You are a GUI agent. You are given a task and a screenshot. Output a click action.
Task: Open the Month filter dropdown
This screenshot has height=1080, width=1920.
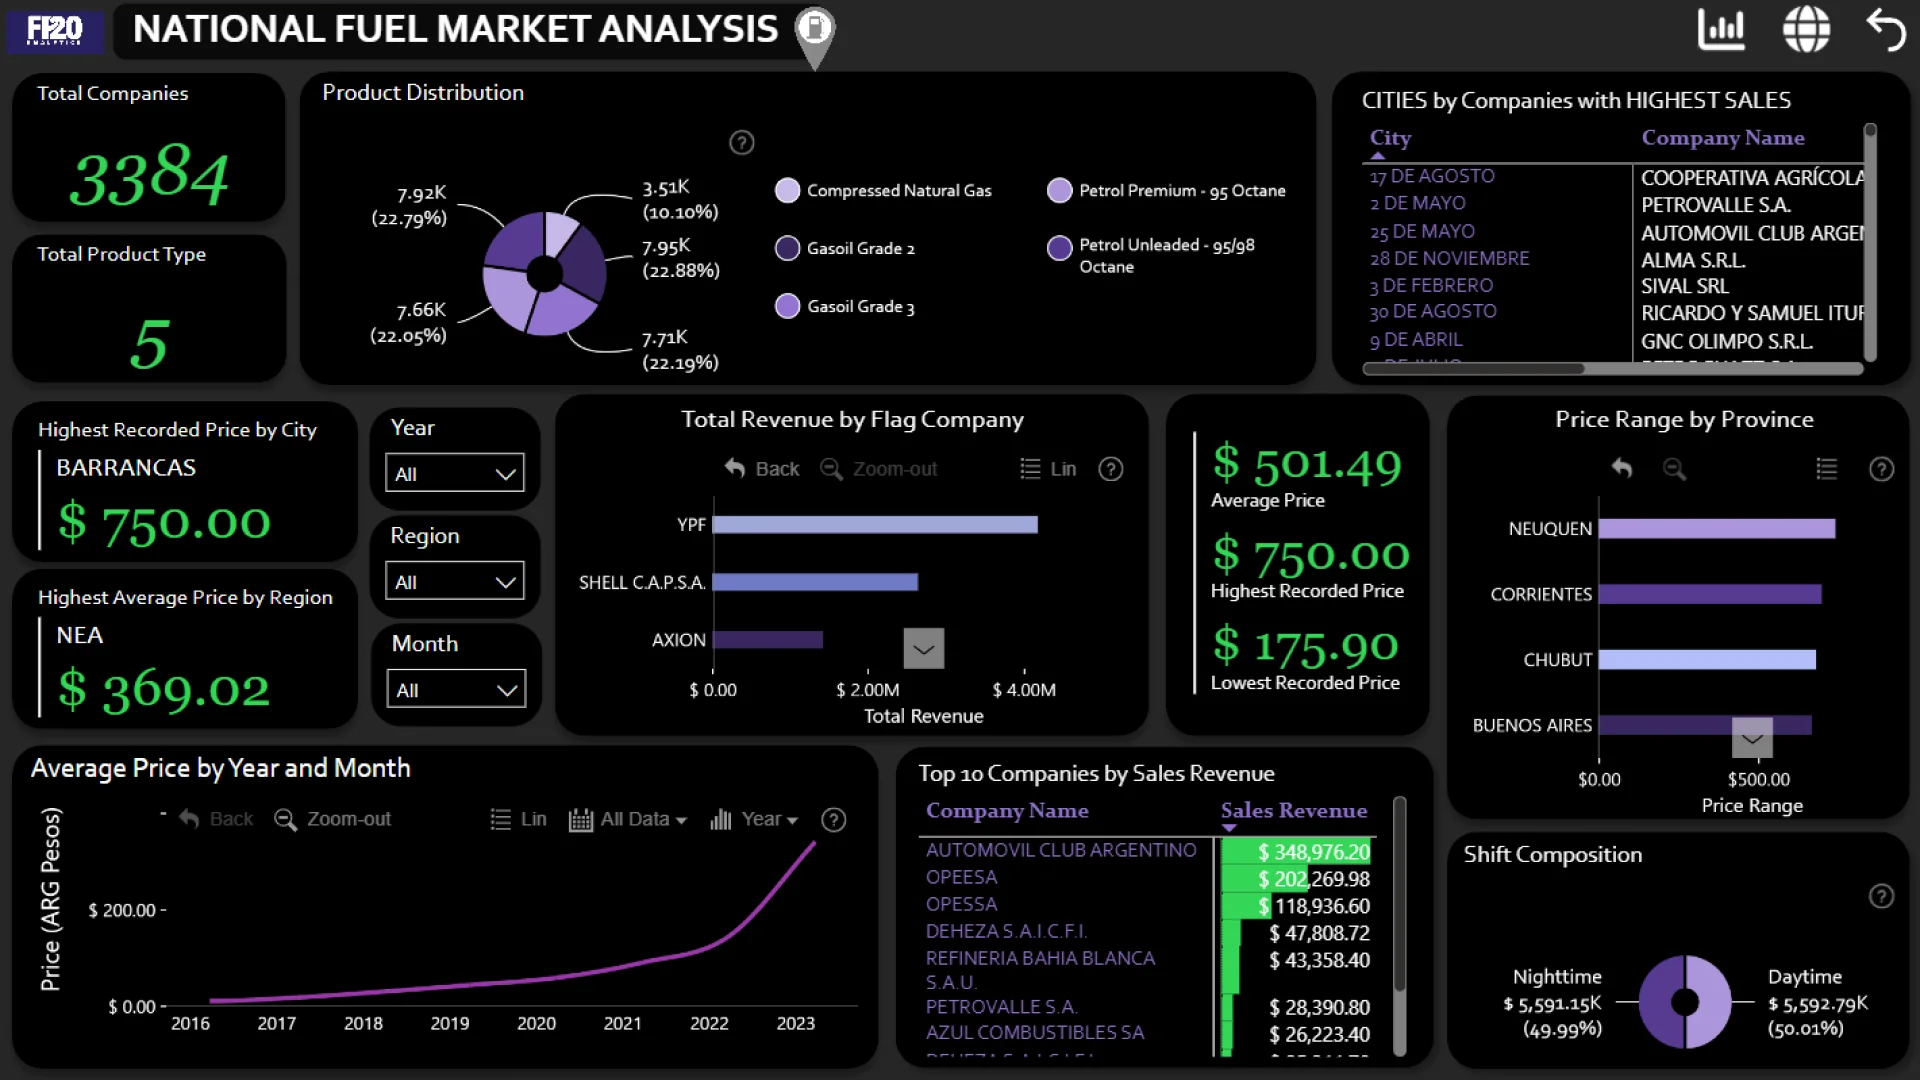click(x=456, y=689)
